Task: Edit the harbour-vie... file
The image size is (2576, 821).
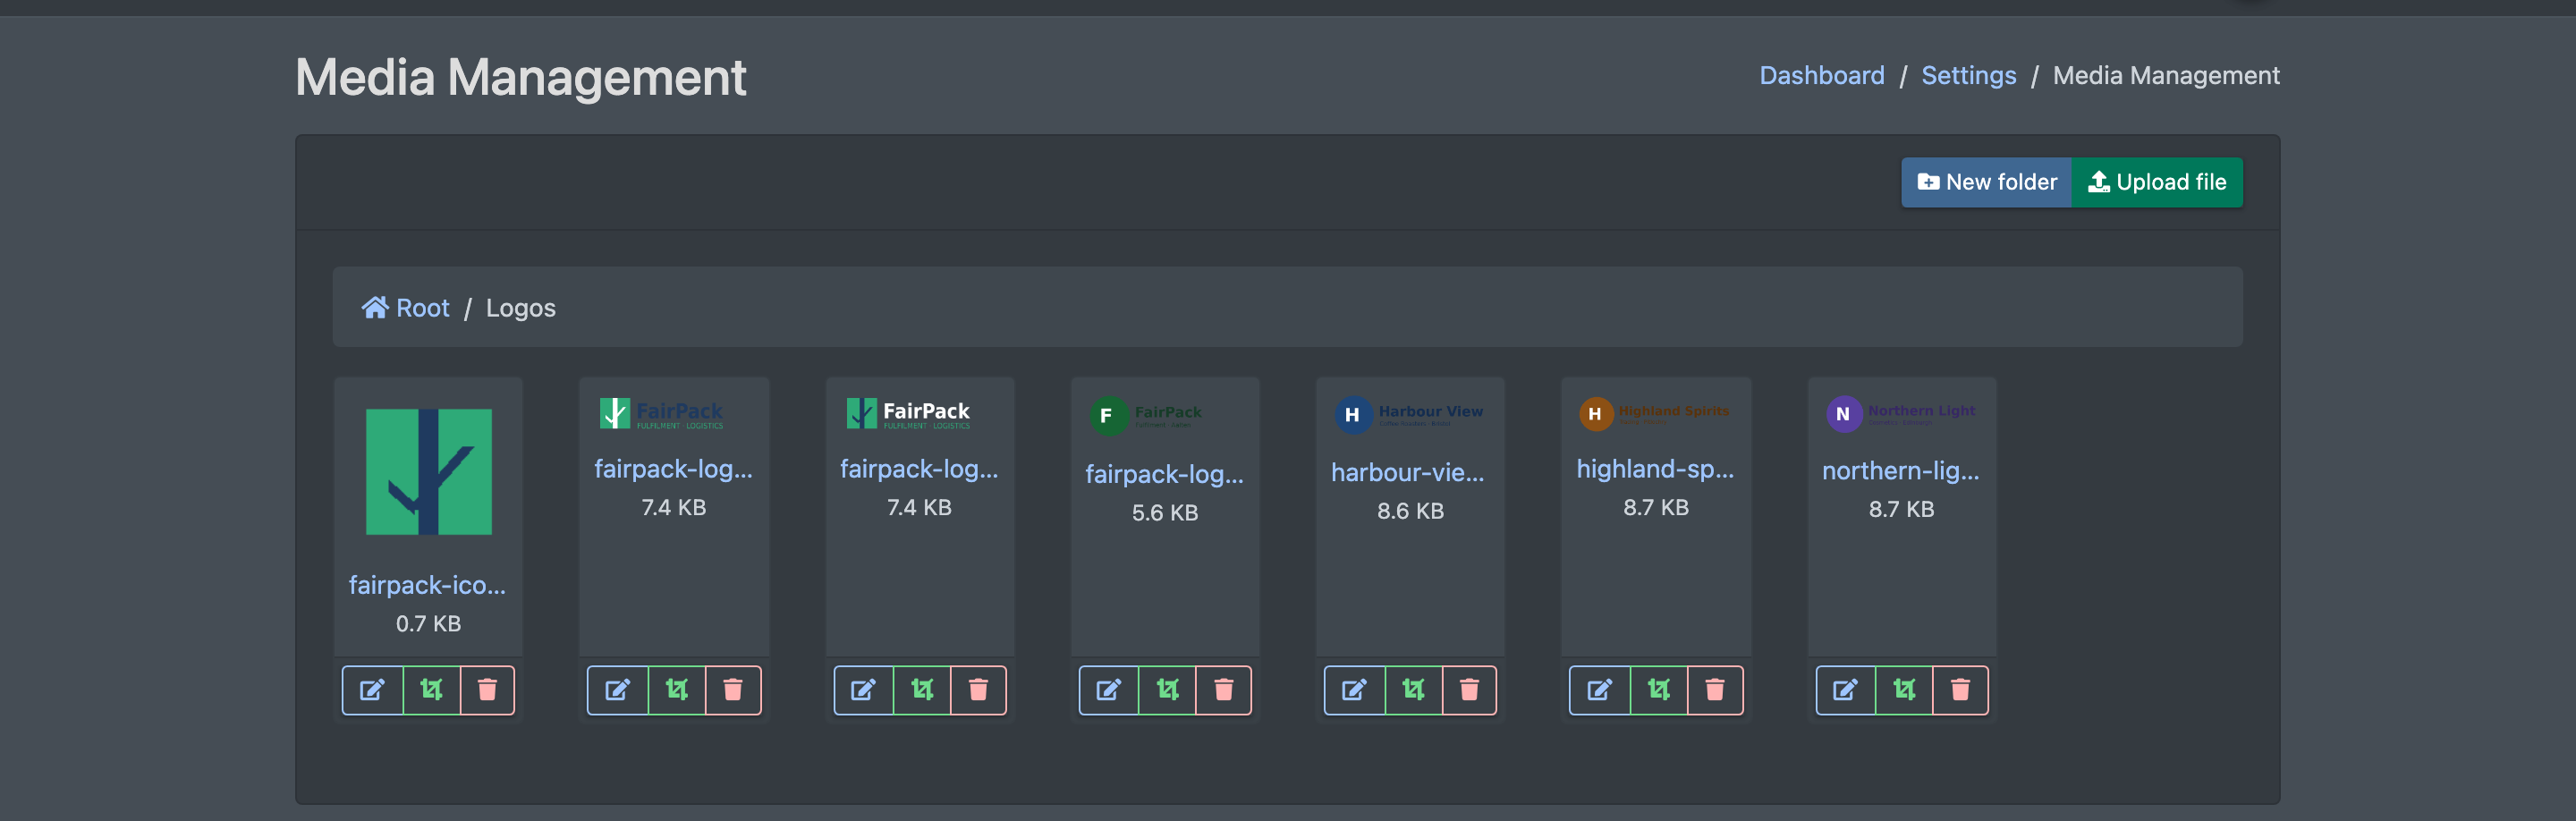Action: (x=1354, y=690)
